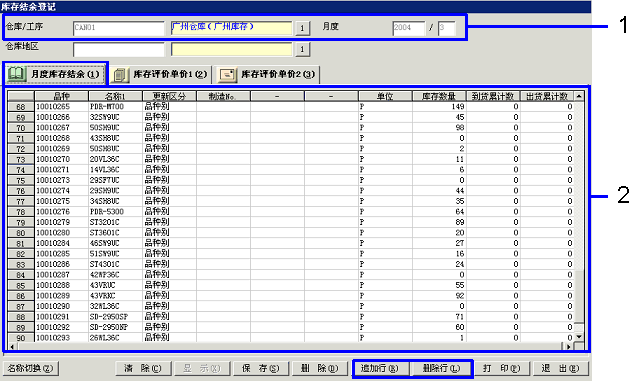Click the 单位 column header
This screenshot has height=381, width=630.
click(x=385, y=96)
